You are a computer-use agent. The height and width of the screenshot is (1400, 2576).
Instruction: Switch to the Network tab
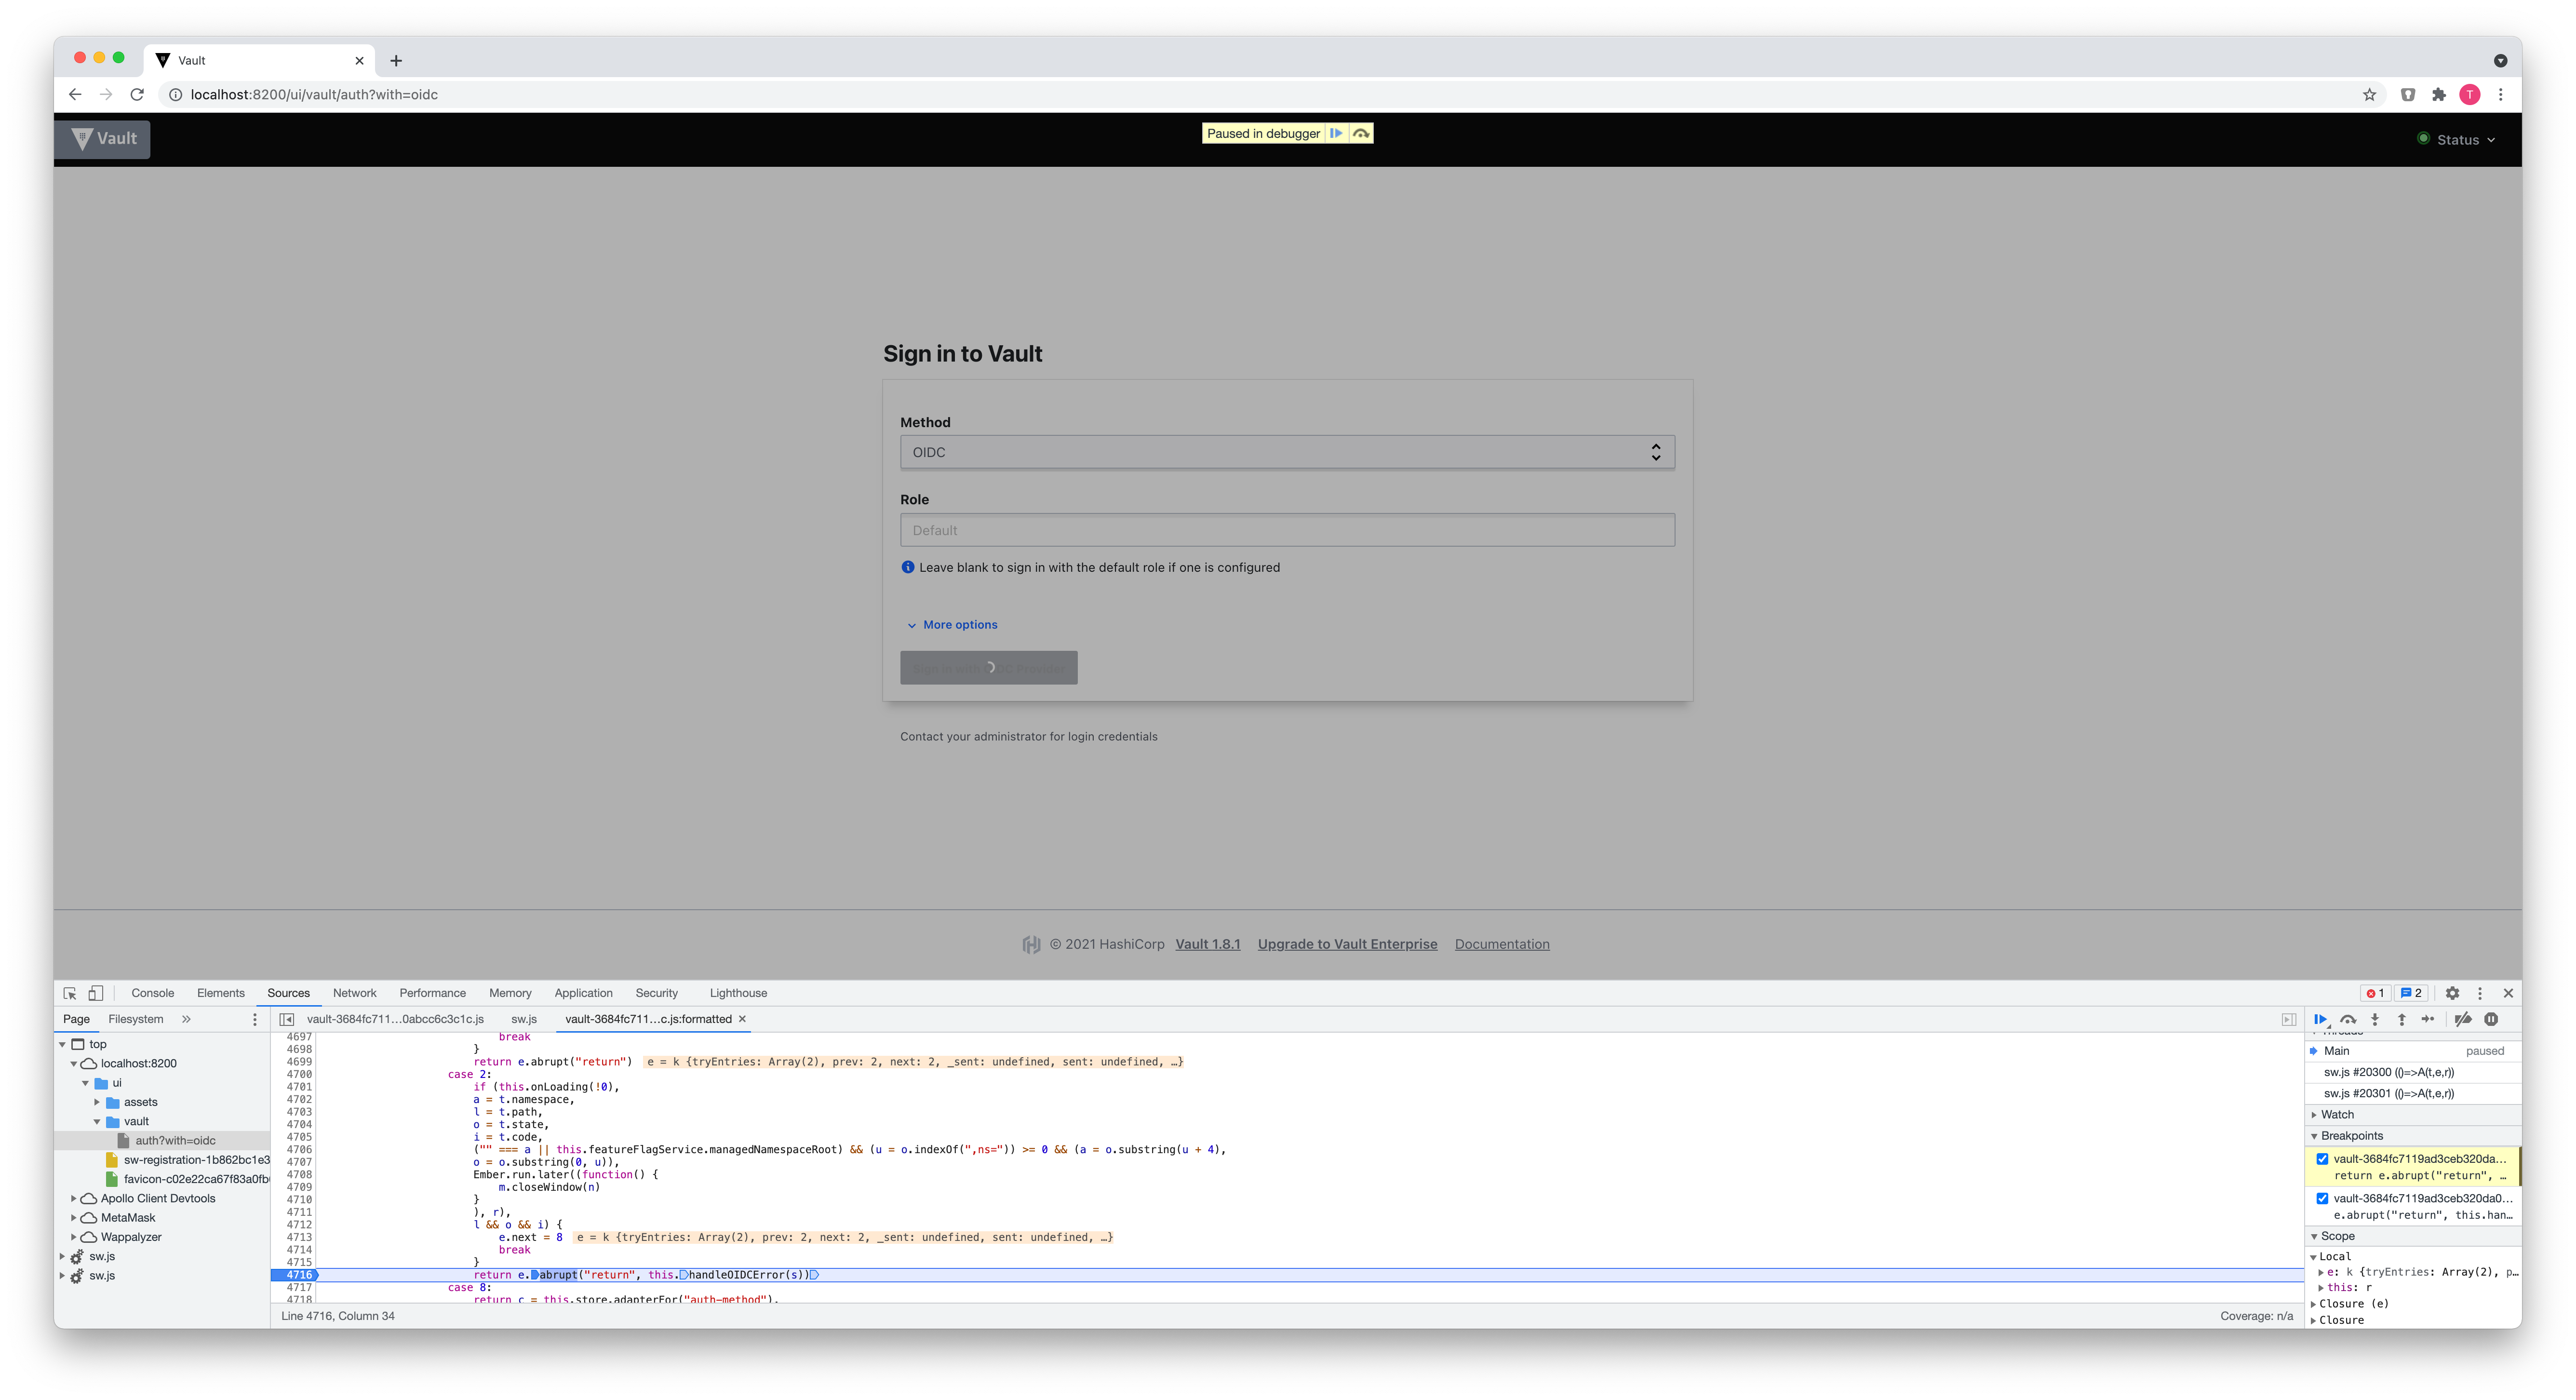355,992
